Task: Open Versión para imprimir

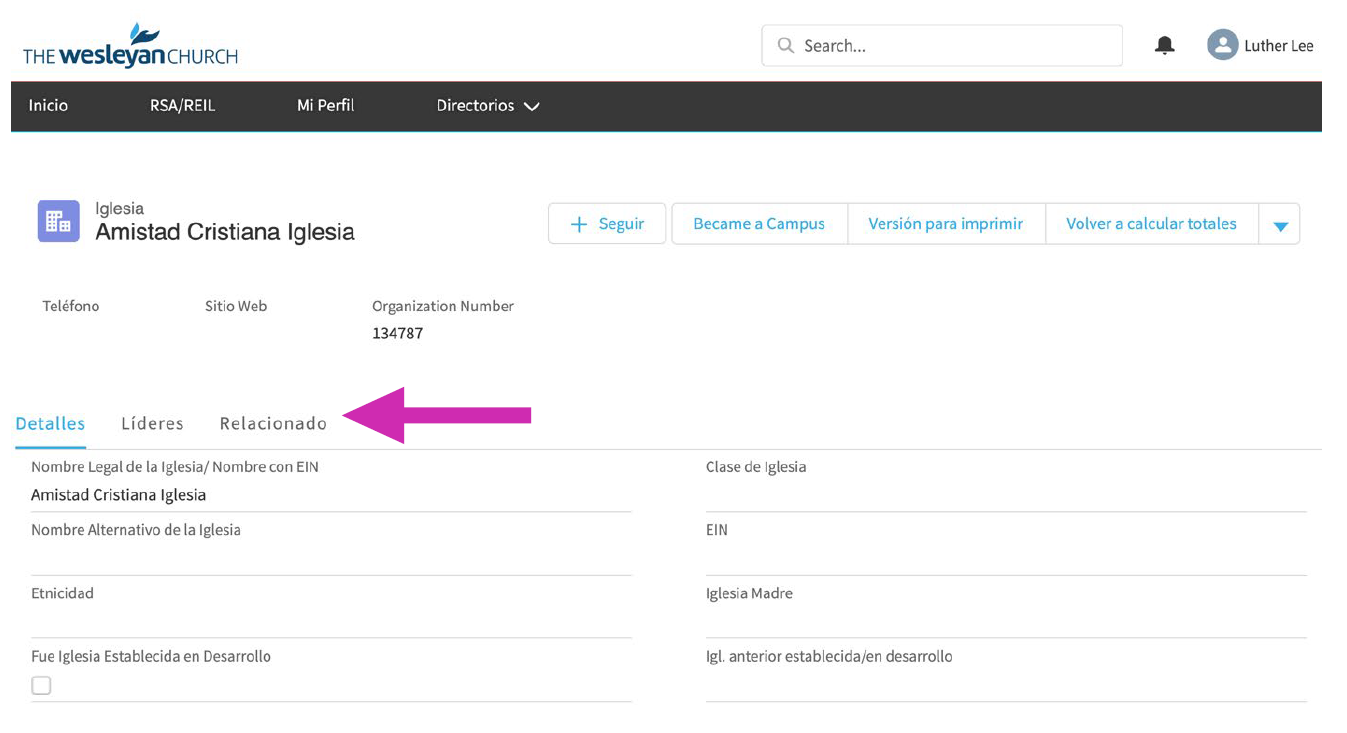Action: pyautogui.click(x=945, y=224)
